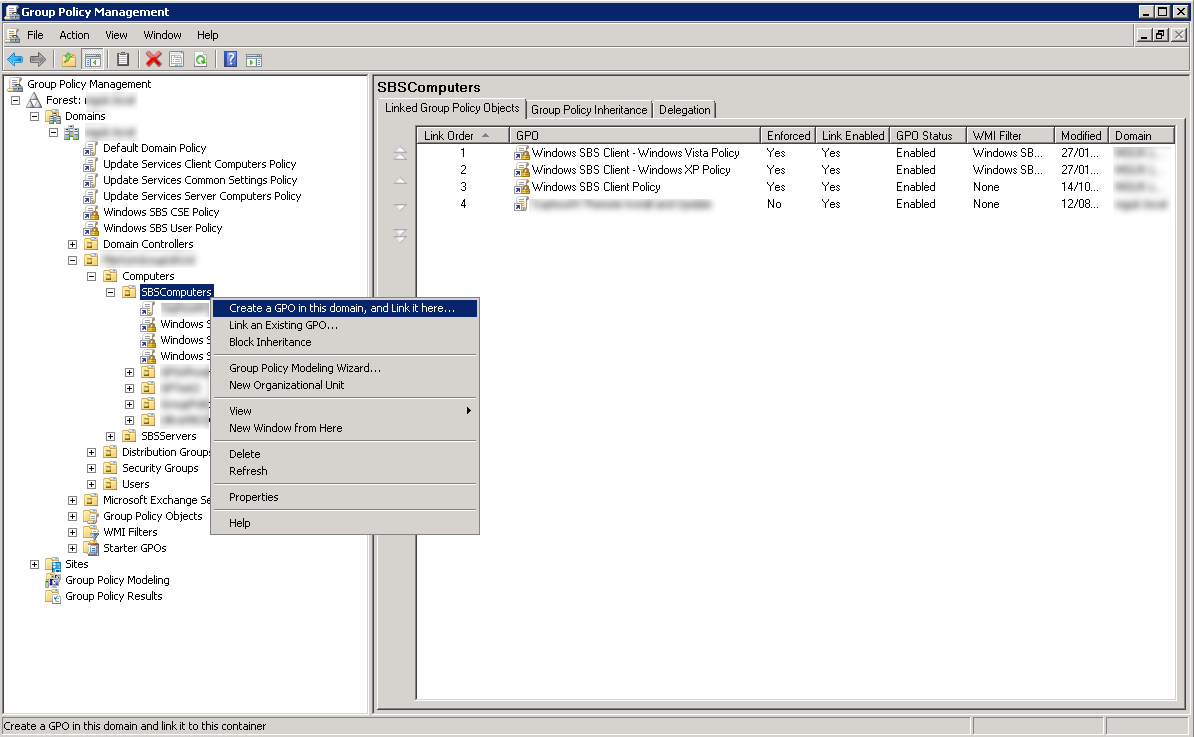Expand the WMI Filters node
The width and height of the screenshot is (1194, 737).
pos(72,532)
